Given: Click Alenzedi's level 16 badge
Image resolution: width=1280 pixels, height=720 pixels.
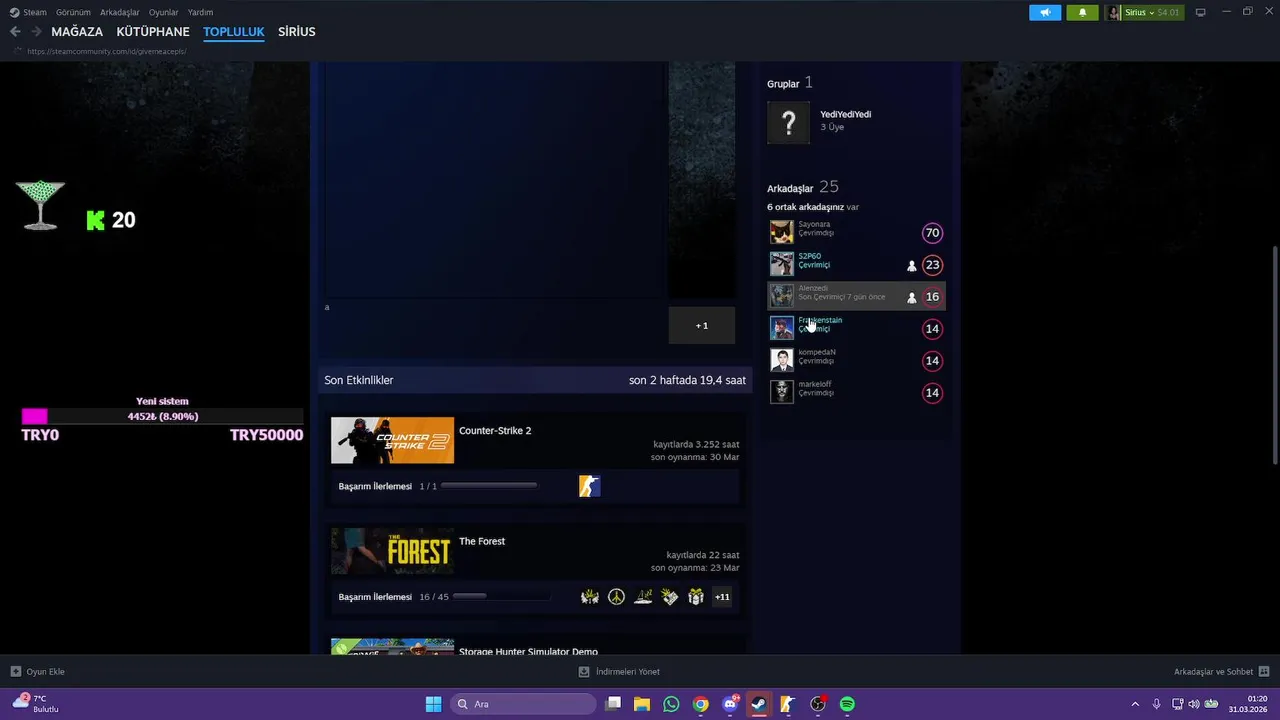Looking at the screenshot, I should click(932, 297).
